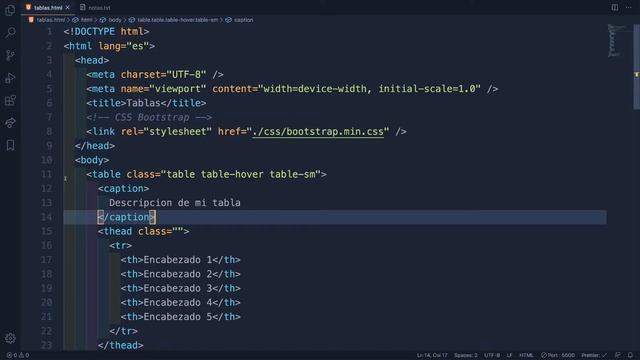Open the Source Control view

(x=10, y=55)
